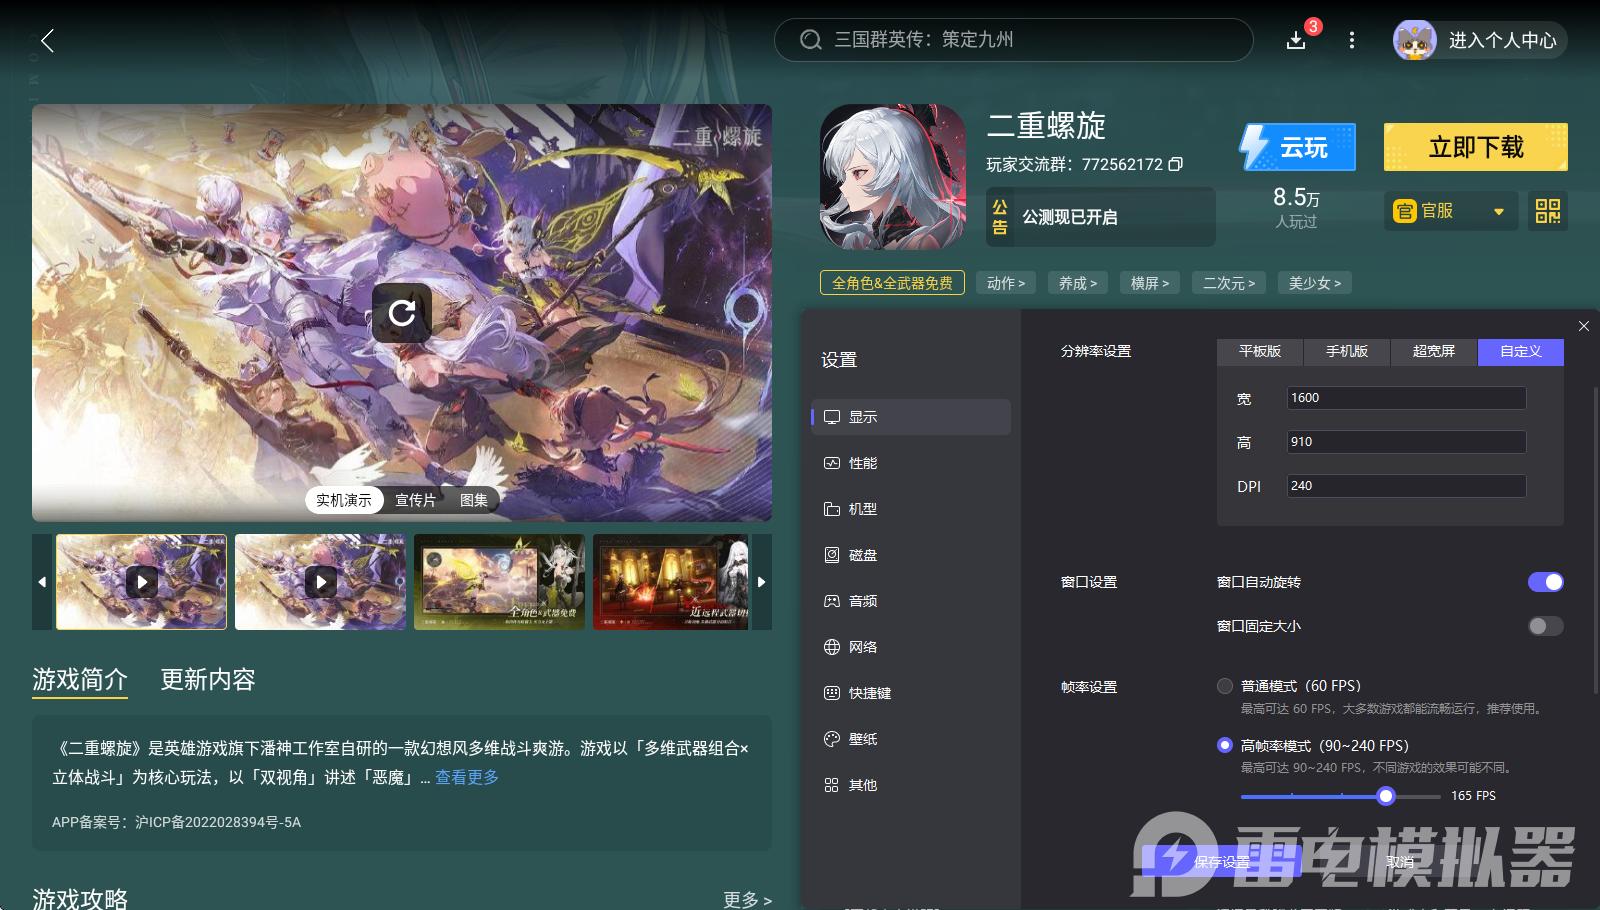Click the 高 height input field
1600x910 pixels.
click(x=1406, y=442)
